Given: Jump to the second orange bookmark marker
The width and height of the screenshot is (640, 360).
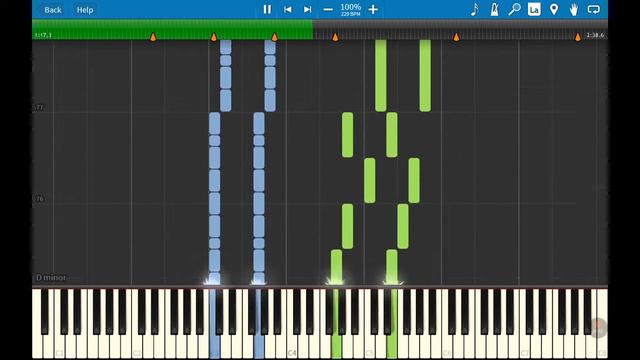Looking at the screenshot, I should (214, 37).
